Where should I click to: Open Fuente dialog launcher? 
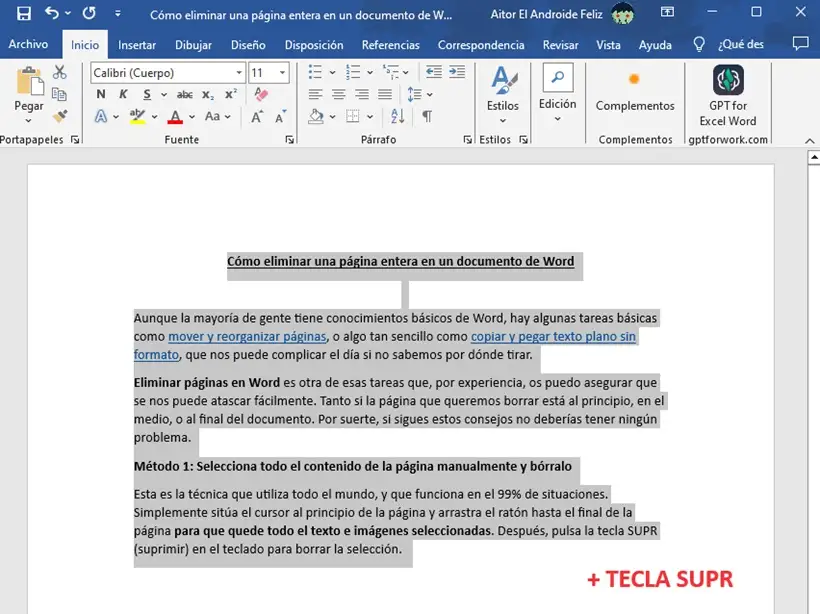[x=289, y=140]
